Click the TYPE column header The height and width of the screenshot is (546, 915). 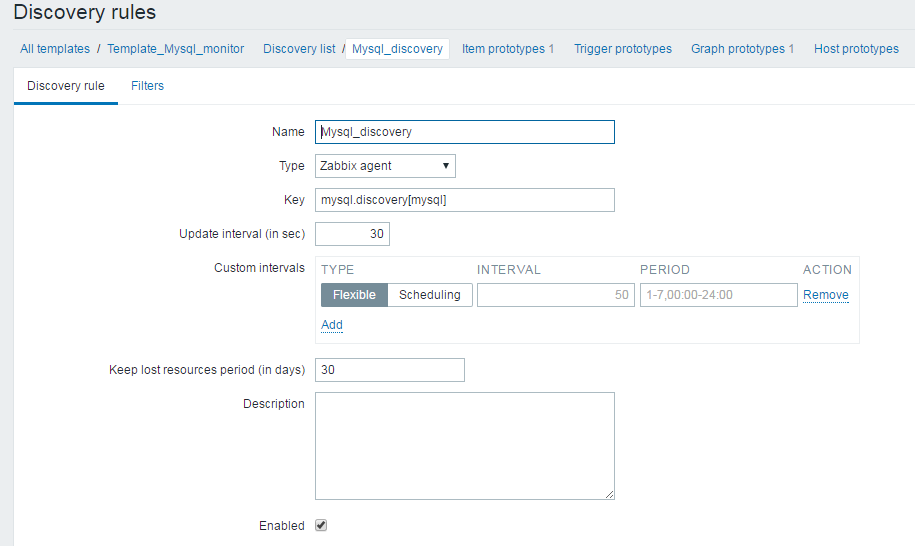coord(337,270)
